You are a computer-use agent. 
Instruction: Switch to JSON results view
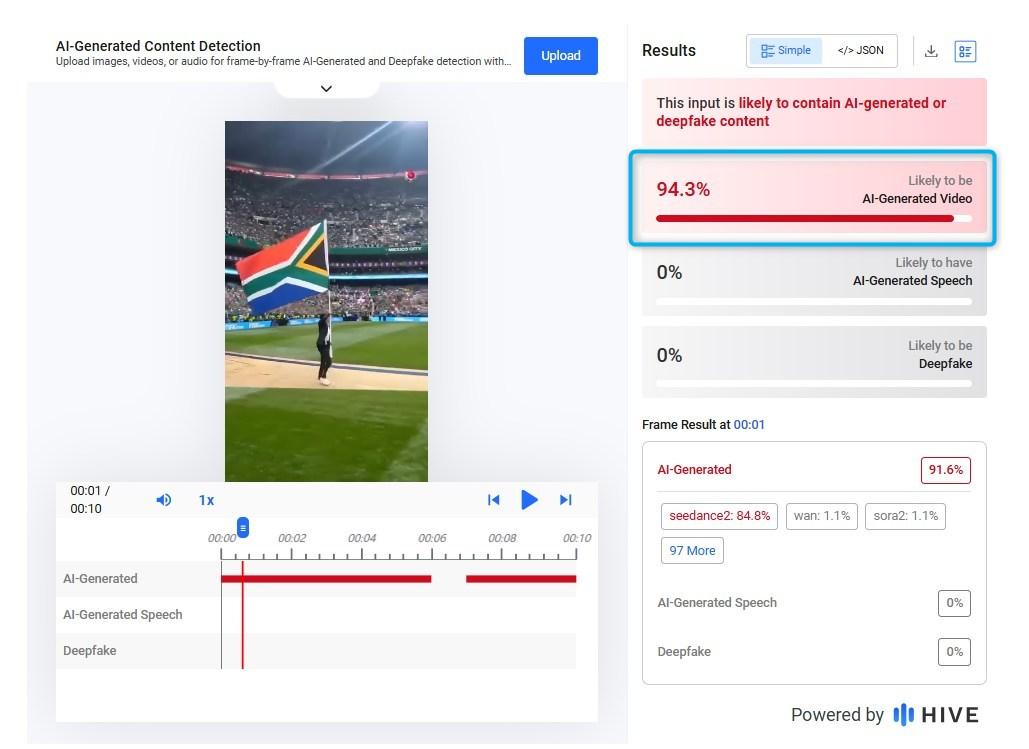click(x=860, y=51)
